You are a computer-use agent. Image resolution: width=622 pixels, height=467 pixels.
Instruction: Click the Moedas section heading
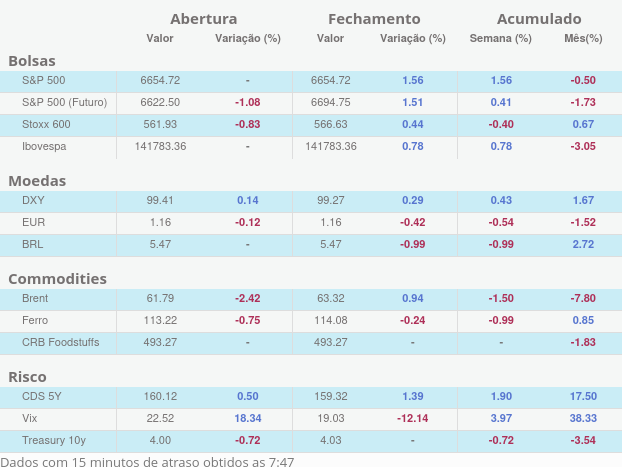(37, 181)
